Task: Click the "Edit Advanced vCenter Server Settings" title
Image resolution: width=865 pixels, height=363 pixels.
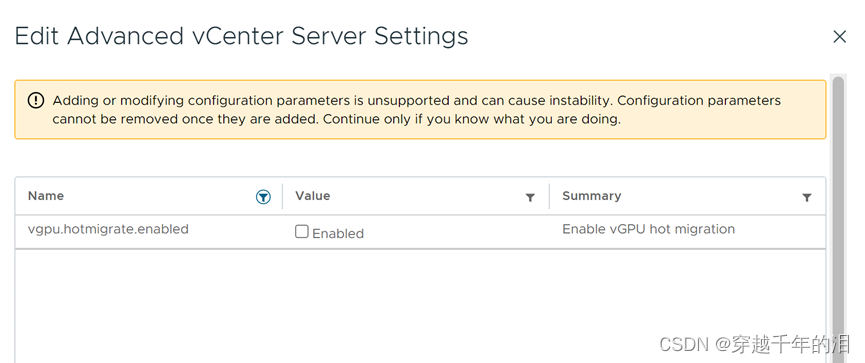Action: [241, 36]
